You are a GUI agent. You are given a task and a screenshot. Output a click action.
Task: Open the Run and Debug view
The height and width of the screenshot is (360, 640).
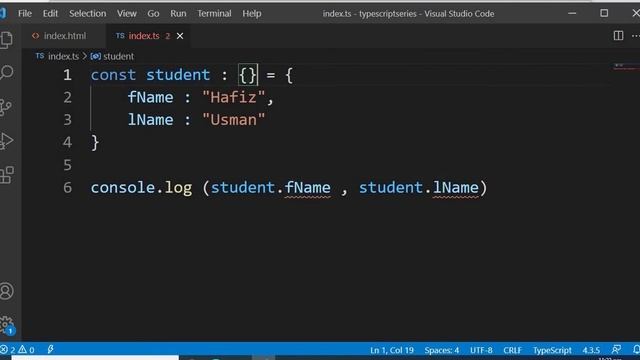click(6, 141)
